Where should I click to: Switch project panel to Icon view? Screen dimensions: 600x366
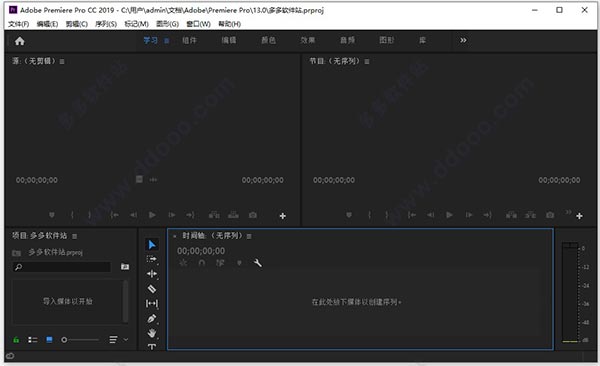pyautogui.click(x=49, y=340)
